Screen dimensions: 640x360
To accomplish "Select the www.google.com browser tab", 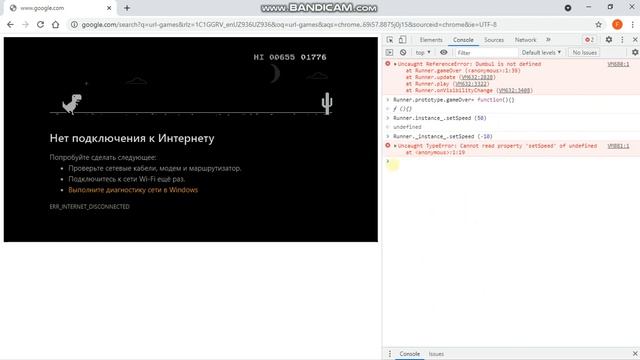I will point(59,8).
